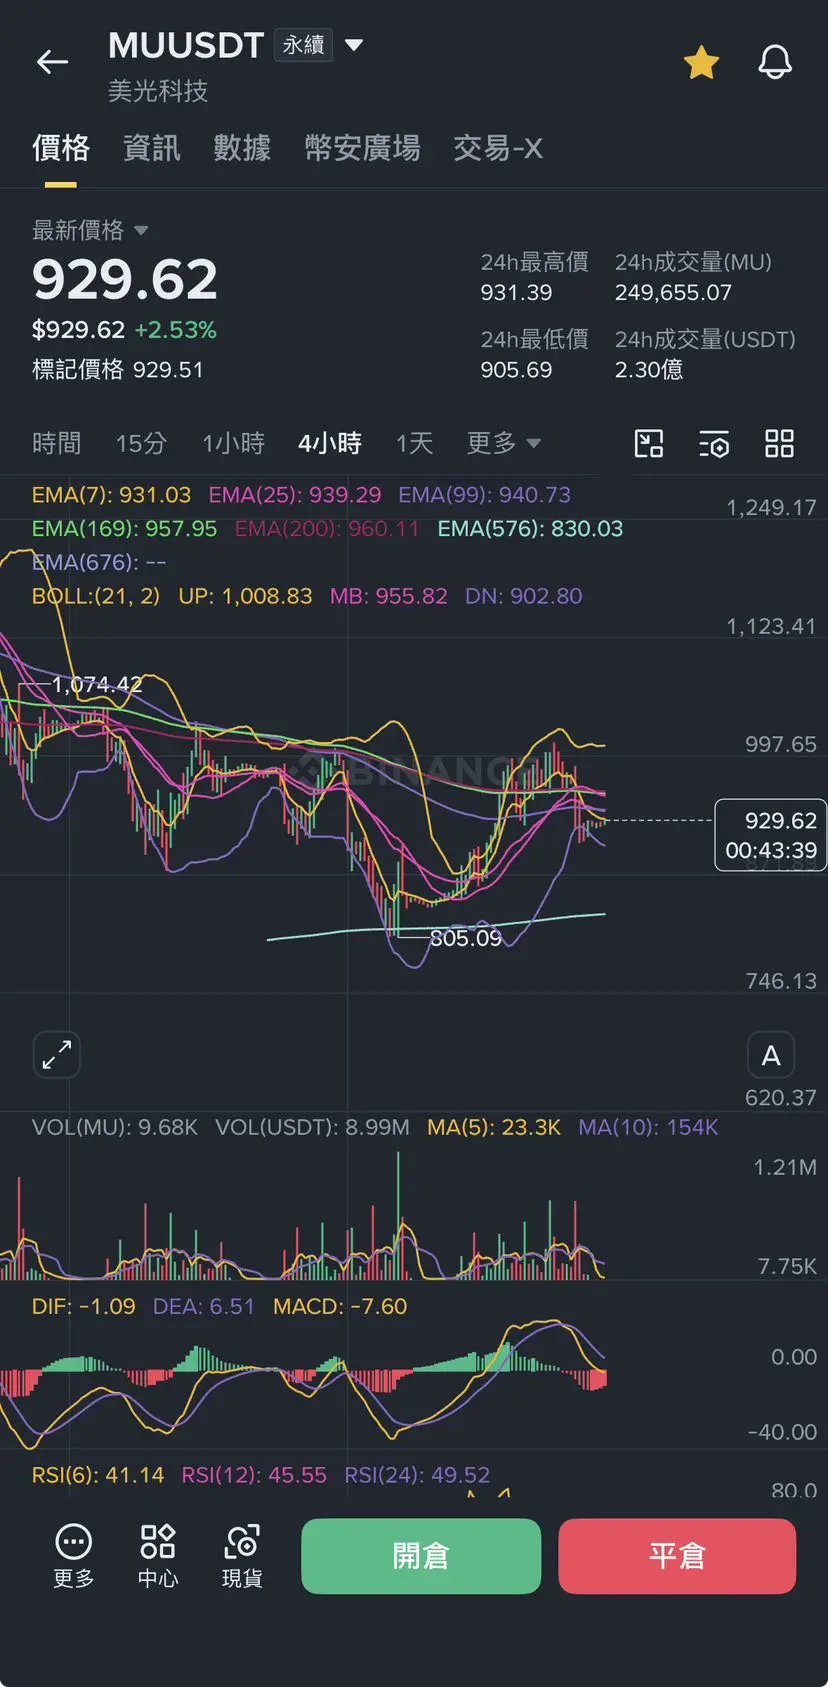
Task: Toggle the auto-scale A button
Action: 771,1055
